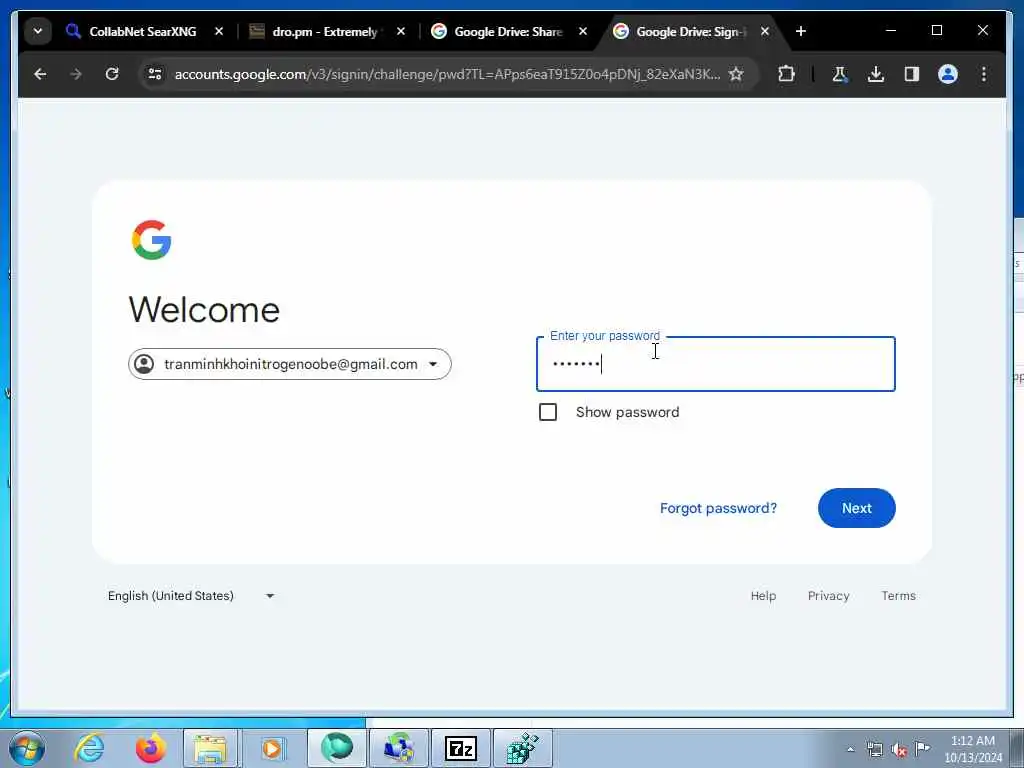Open the English (United States) language dropdown
Viewport: 1024px width, 768px height.
(191, 596)
